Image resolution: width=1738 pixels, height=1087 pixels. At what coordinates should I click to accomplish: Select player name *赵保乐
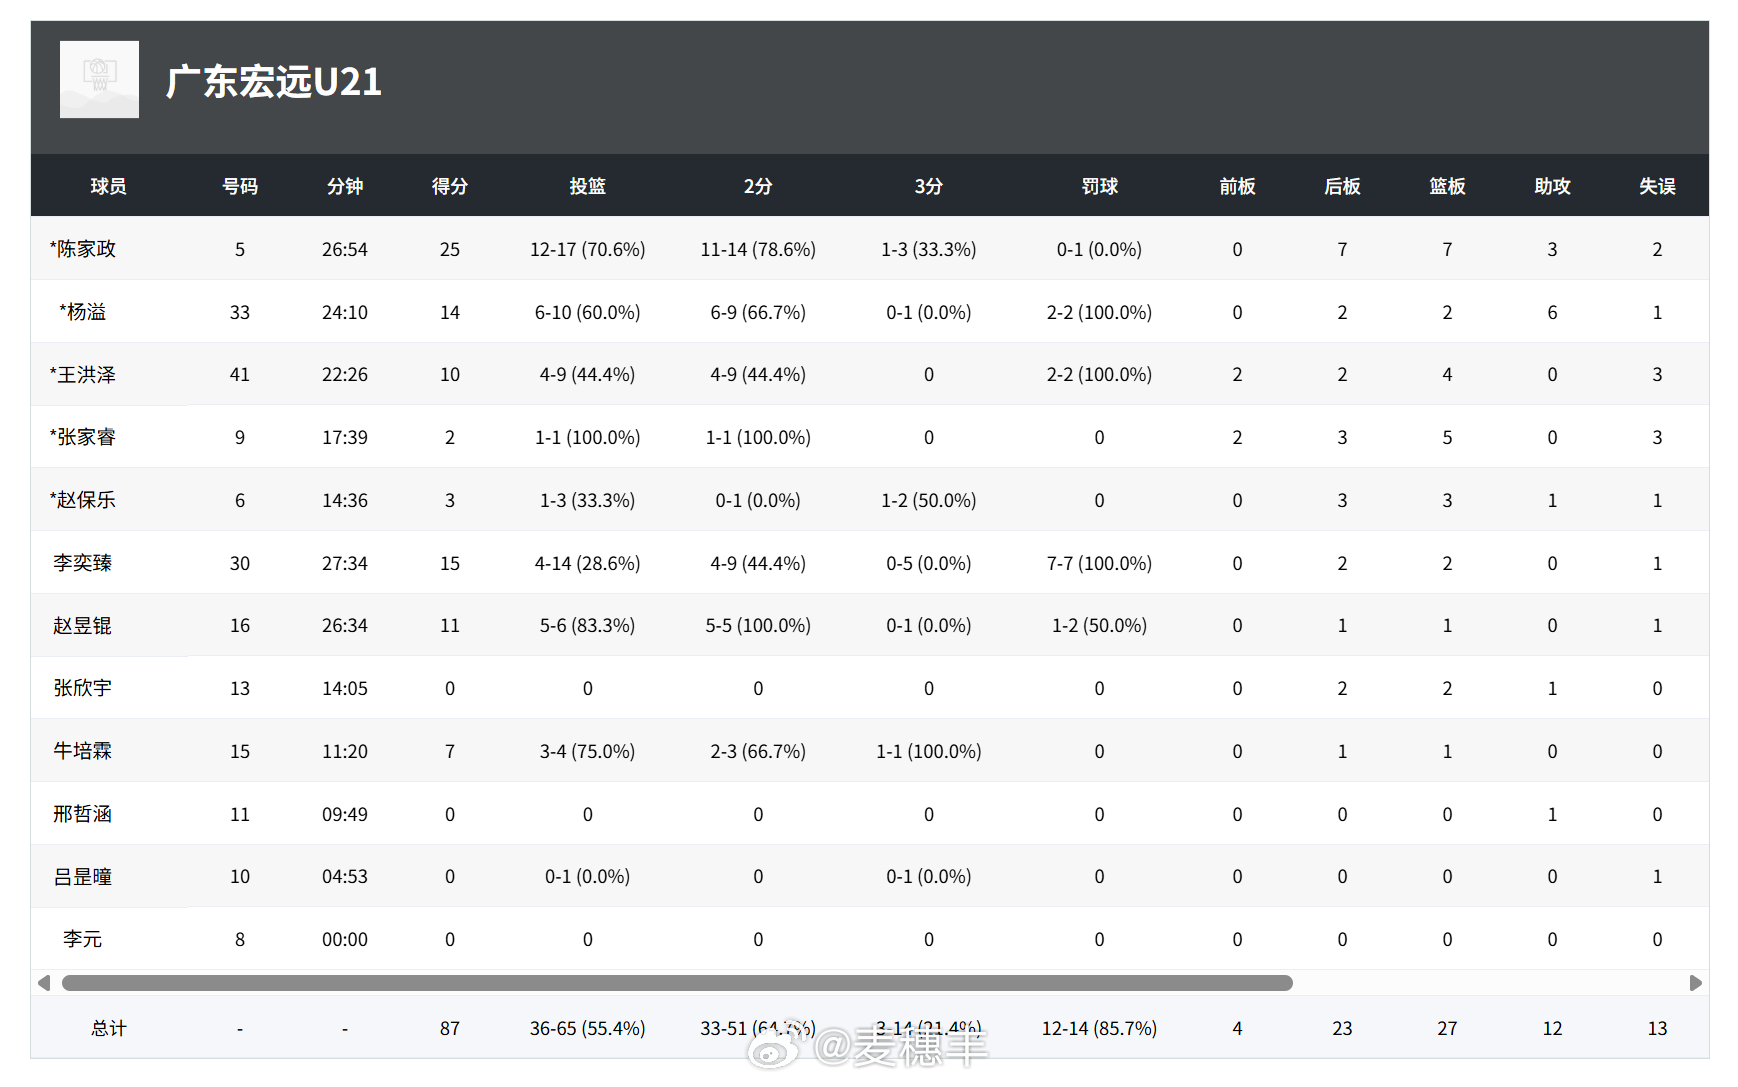click(83, 500)
